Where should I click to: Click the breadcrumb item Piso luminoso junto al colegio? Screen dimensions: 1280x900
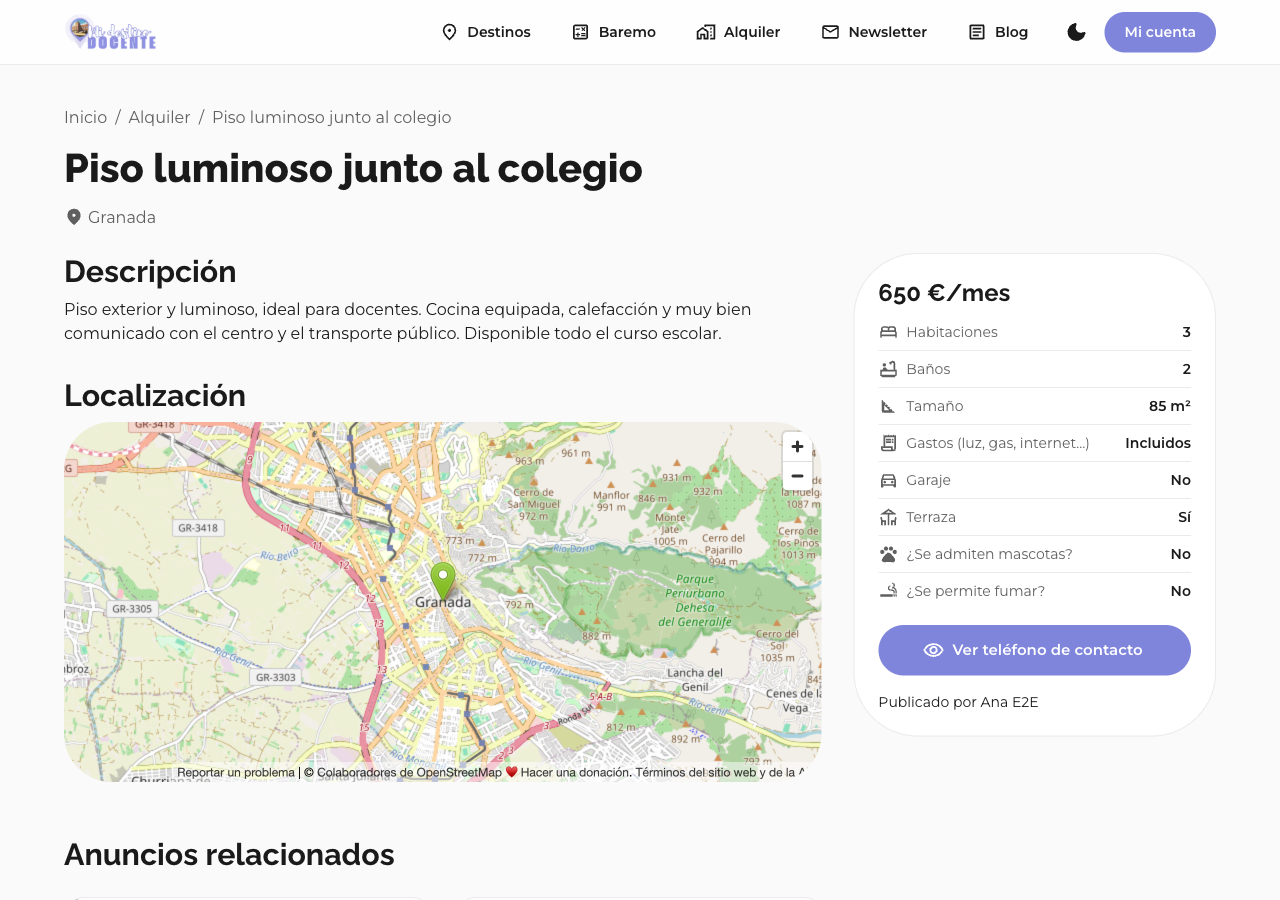[x=331, y=117]
